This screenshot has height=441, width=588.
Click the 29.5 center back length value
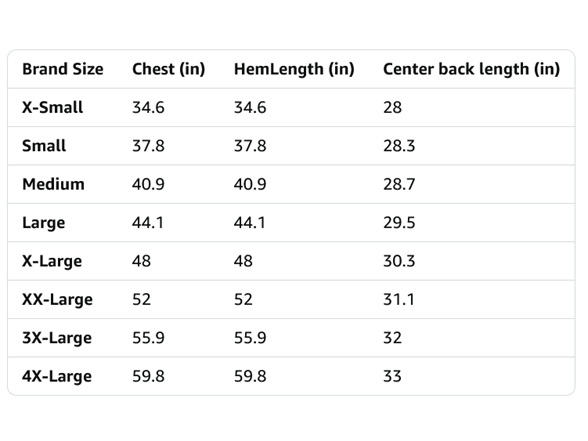pyautogui.click(x=399, y=223)
